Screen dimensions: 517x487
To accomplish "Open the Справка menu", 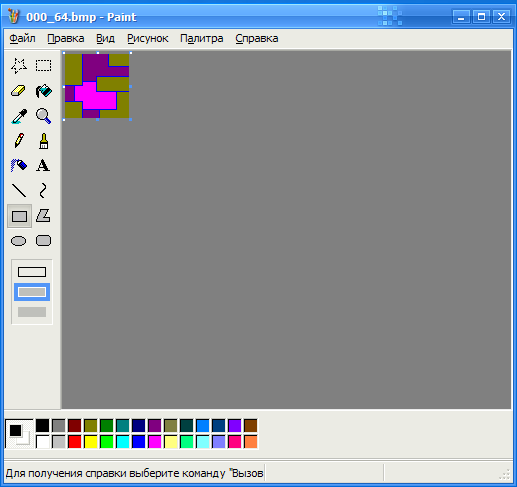I will [257, 38].
